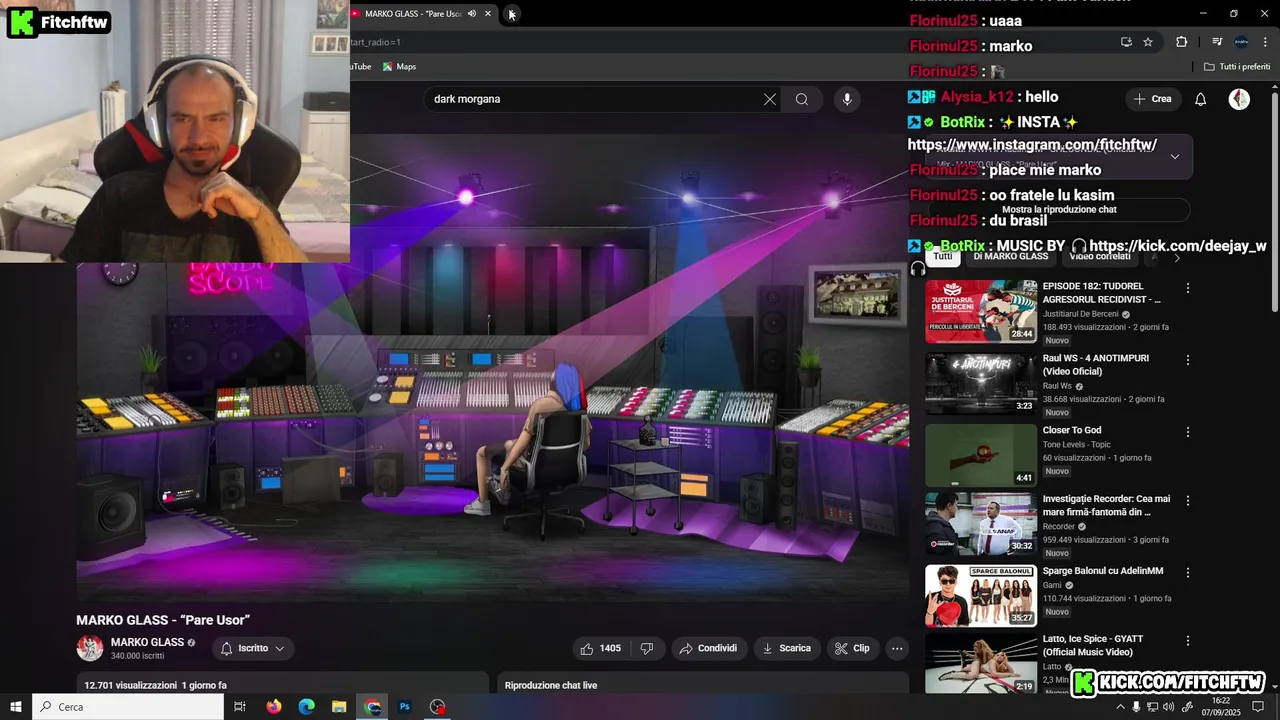This screenshot has width=1280, height=720.
Task: Open the 12.701 visualizzazioni description box
Action: [283, 683]
